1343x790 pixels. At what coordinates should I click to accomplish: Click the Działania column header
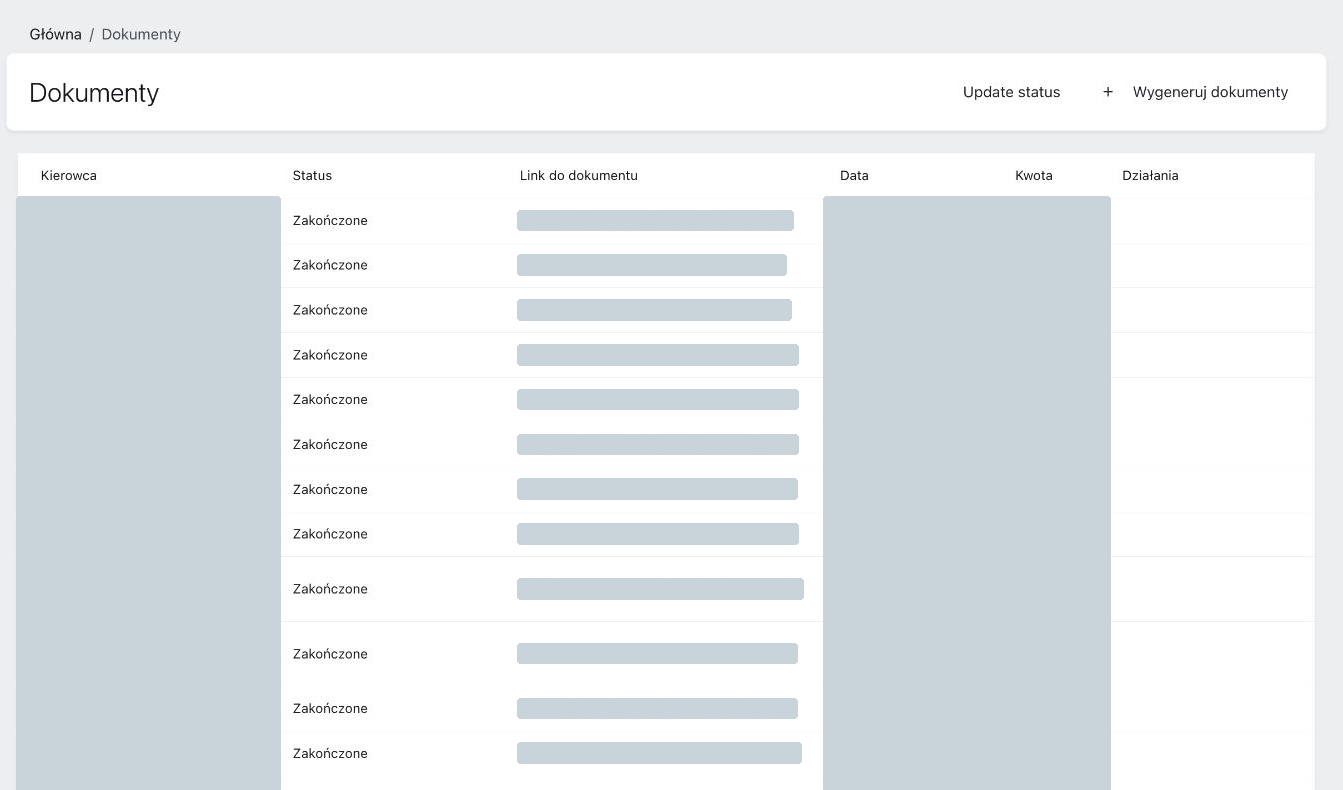click(1150, 175)
